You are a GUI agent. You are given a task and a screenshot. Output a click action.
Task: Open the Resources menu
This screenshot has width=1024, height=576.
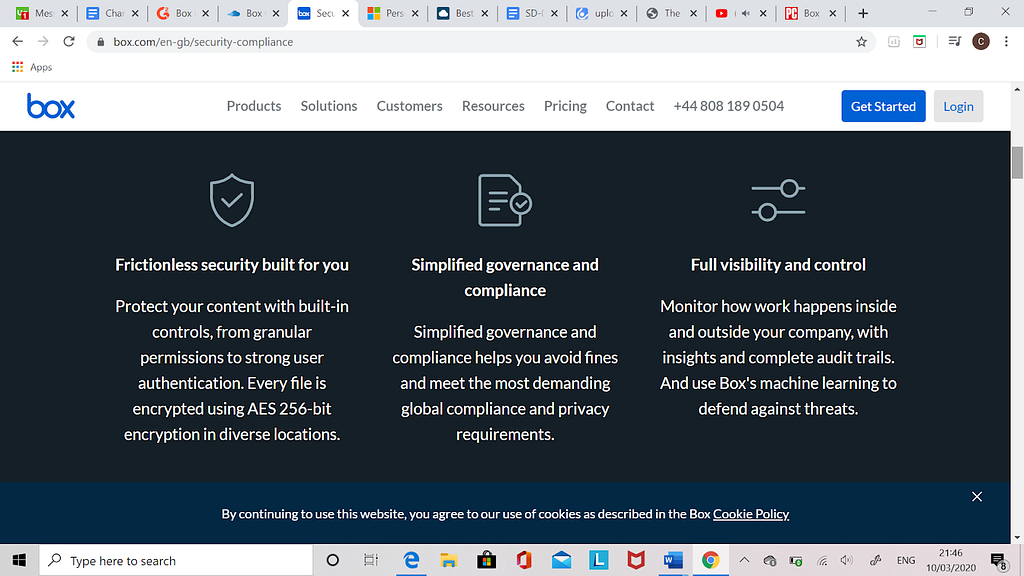(493, 106)
